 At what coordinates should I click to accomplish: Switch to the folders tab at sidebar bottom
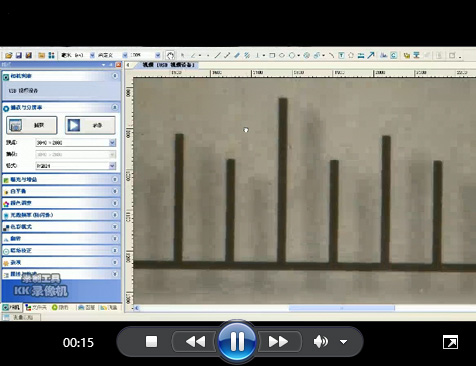pos(36,307)
